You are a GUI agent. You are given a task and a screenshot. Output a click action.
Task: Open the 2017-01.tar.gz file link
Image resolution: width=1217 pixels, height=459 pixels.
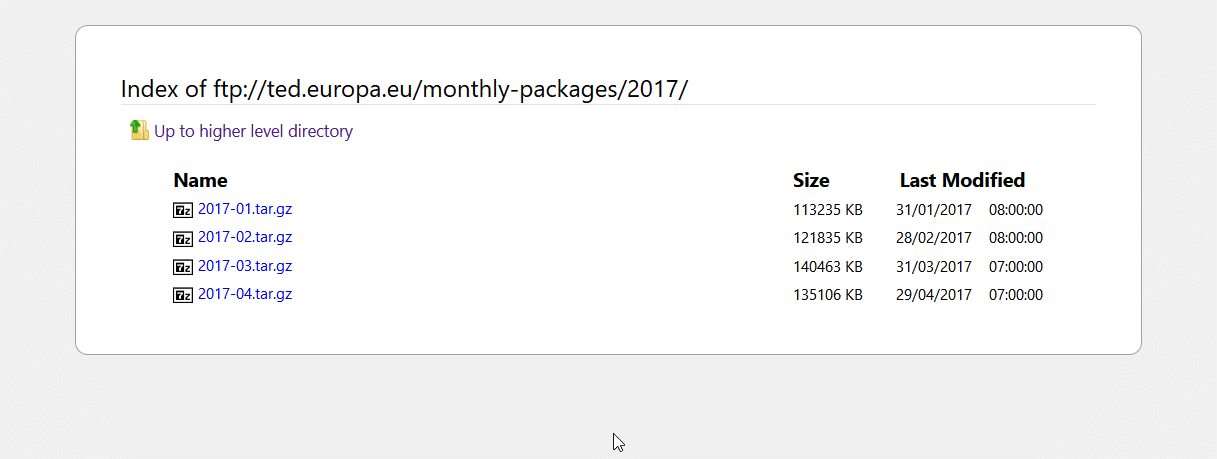point(245,209)
